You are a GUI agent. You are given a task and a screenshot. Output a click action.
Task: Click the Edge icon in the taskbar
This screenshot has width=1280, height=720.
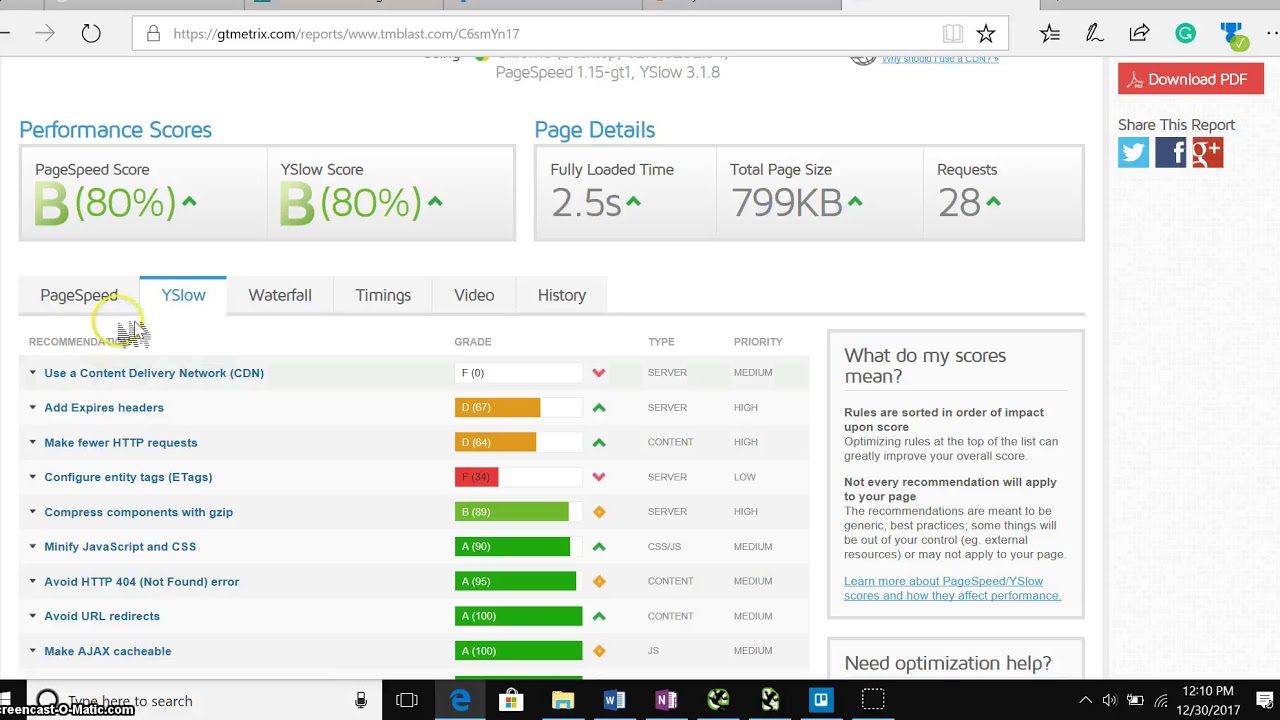click(x=460, y=700)
